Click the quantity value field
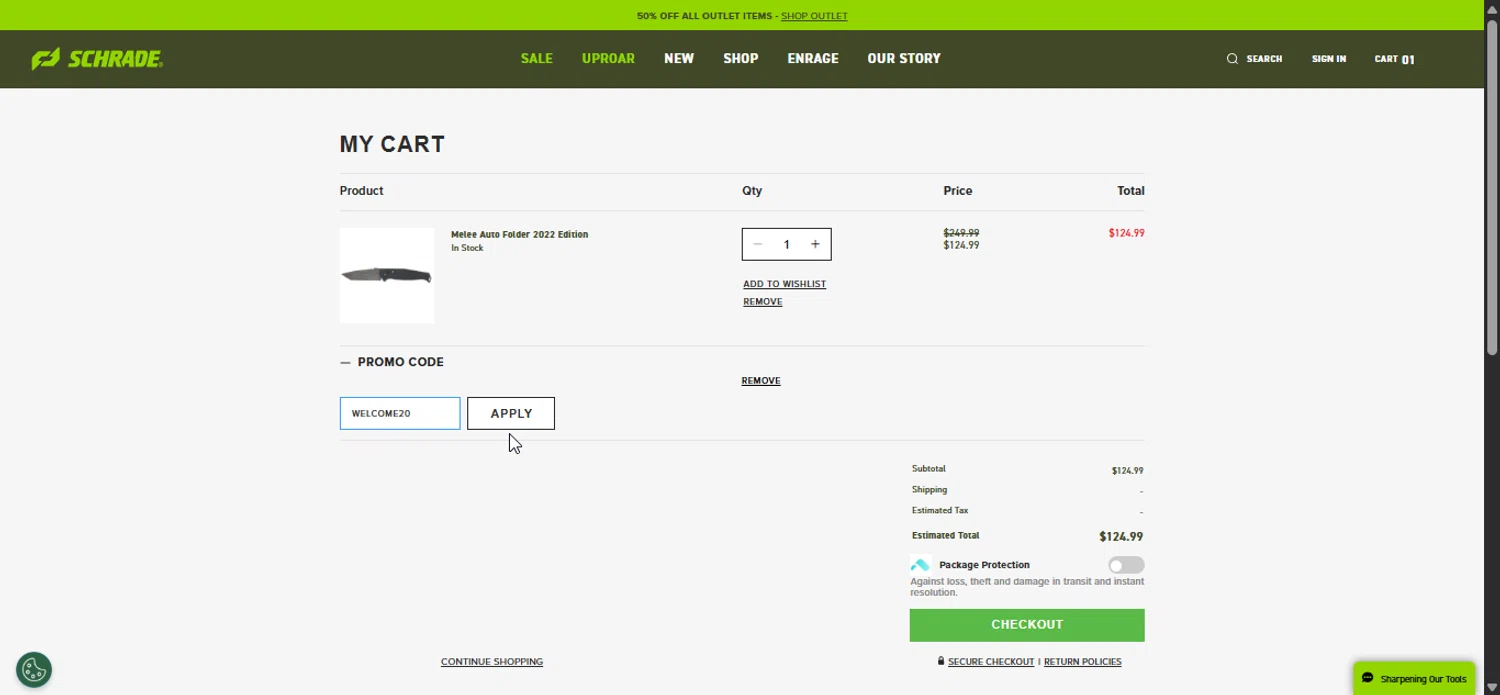Image resolution: width=1500 pixels, height=695 pixels. click(787, 244)
